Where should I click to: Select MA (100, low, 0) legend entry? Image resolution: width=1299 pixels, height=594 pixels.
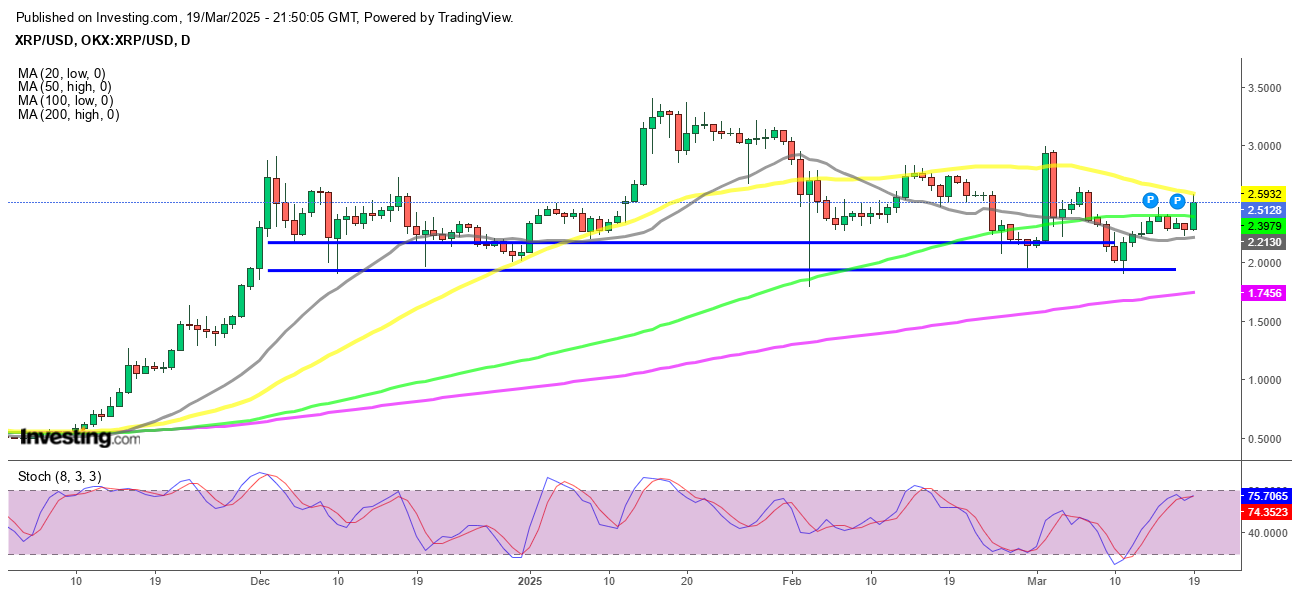tap(65, 101)
